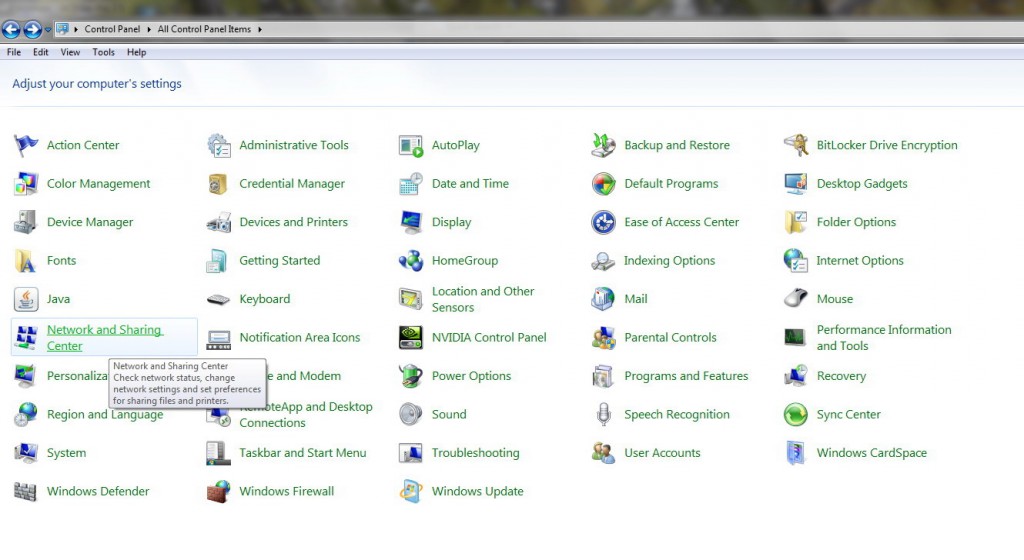The image size is (1024, 560).
Task: Open the User Accounts icon
Action: pyautogui.click(x=603, y=453)
